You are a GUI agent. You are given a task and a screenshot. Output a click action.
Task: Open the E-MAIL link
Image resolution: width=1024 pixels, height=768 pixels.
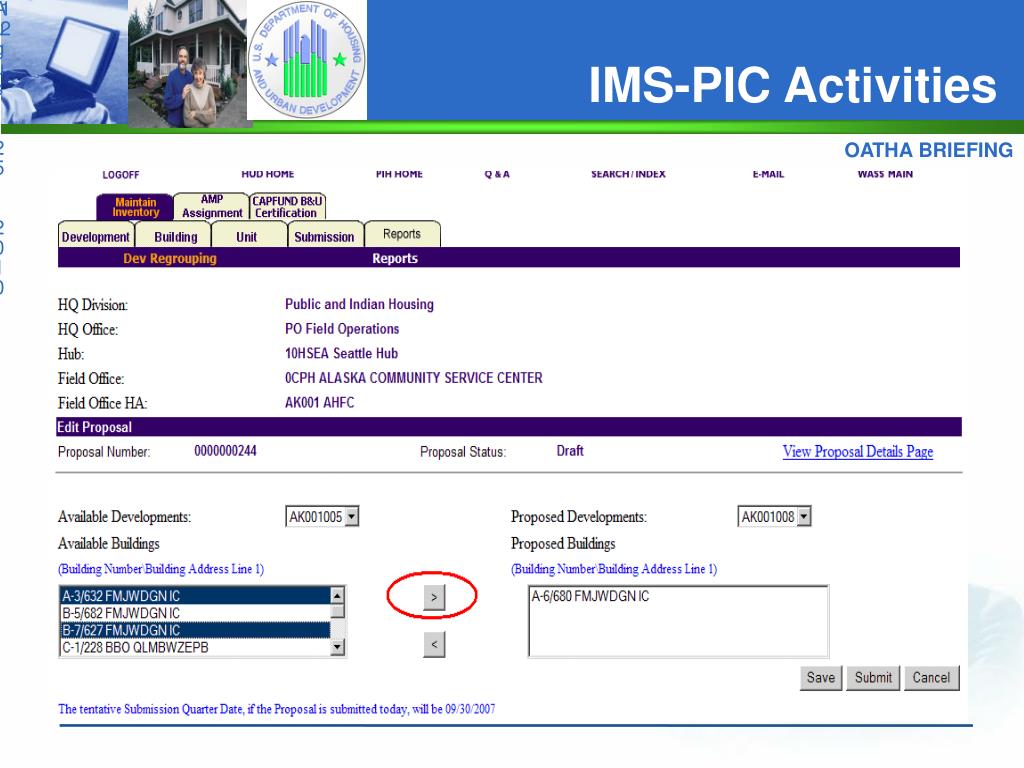[x=768, y=174]
